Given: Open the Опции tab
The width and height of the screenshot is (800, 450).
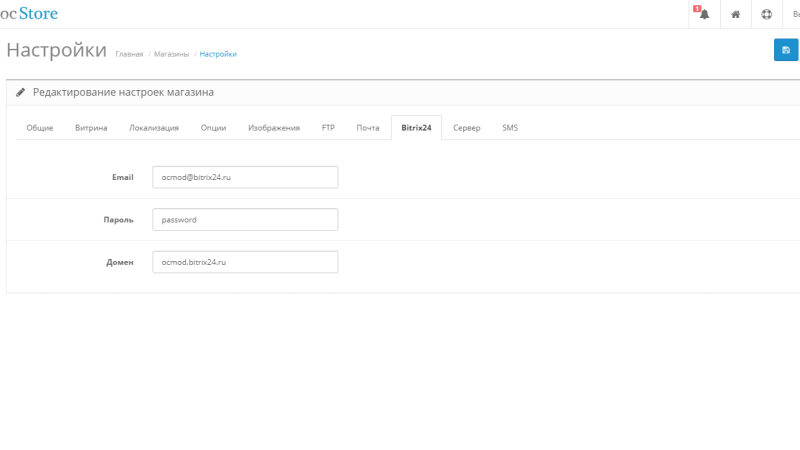Looking at the screenshot, I should (213, 128).
